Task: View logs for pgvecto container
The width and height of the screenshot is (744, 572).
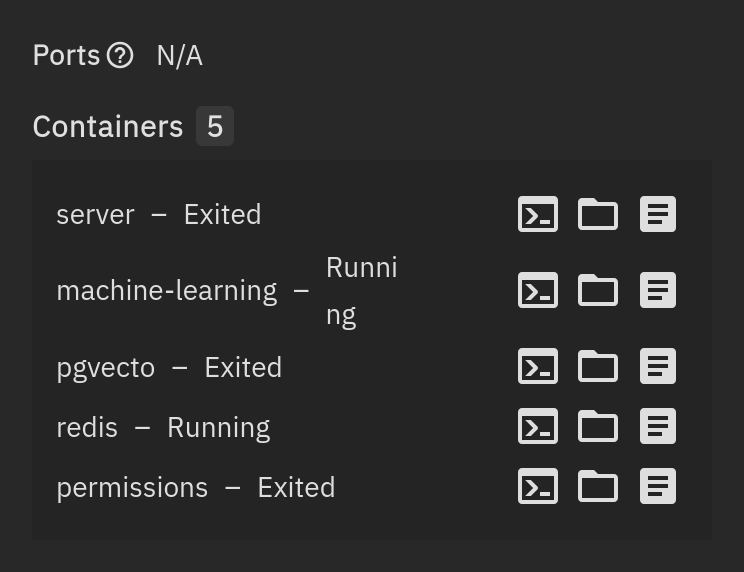Action: (x=658, y=367)
